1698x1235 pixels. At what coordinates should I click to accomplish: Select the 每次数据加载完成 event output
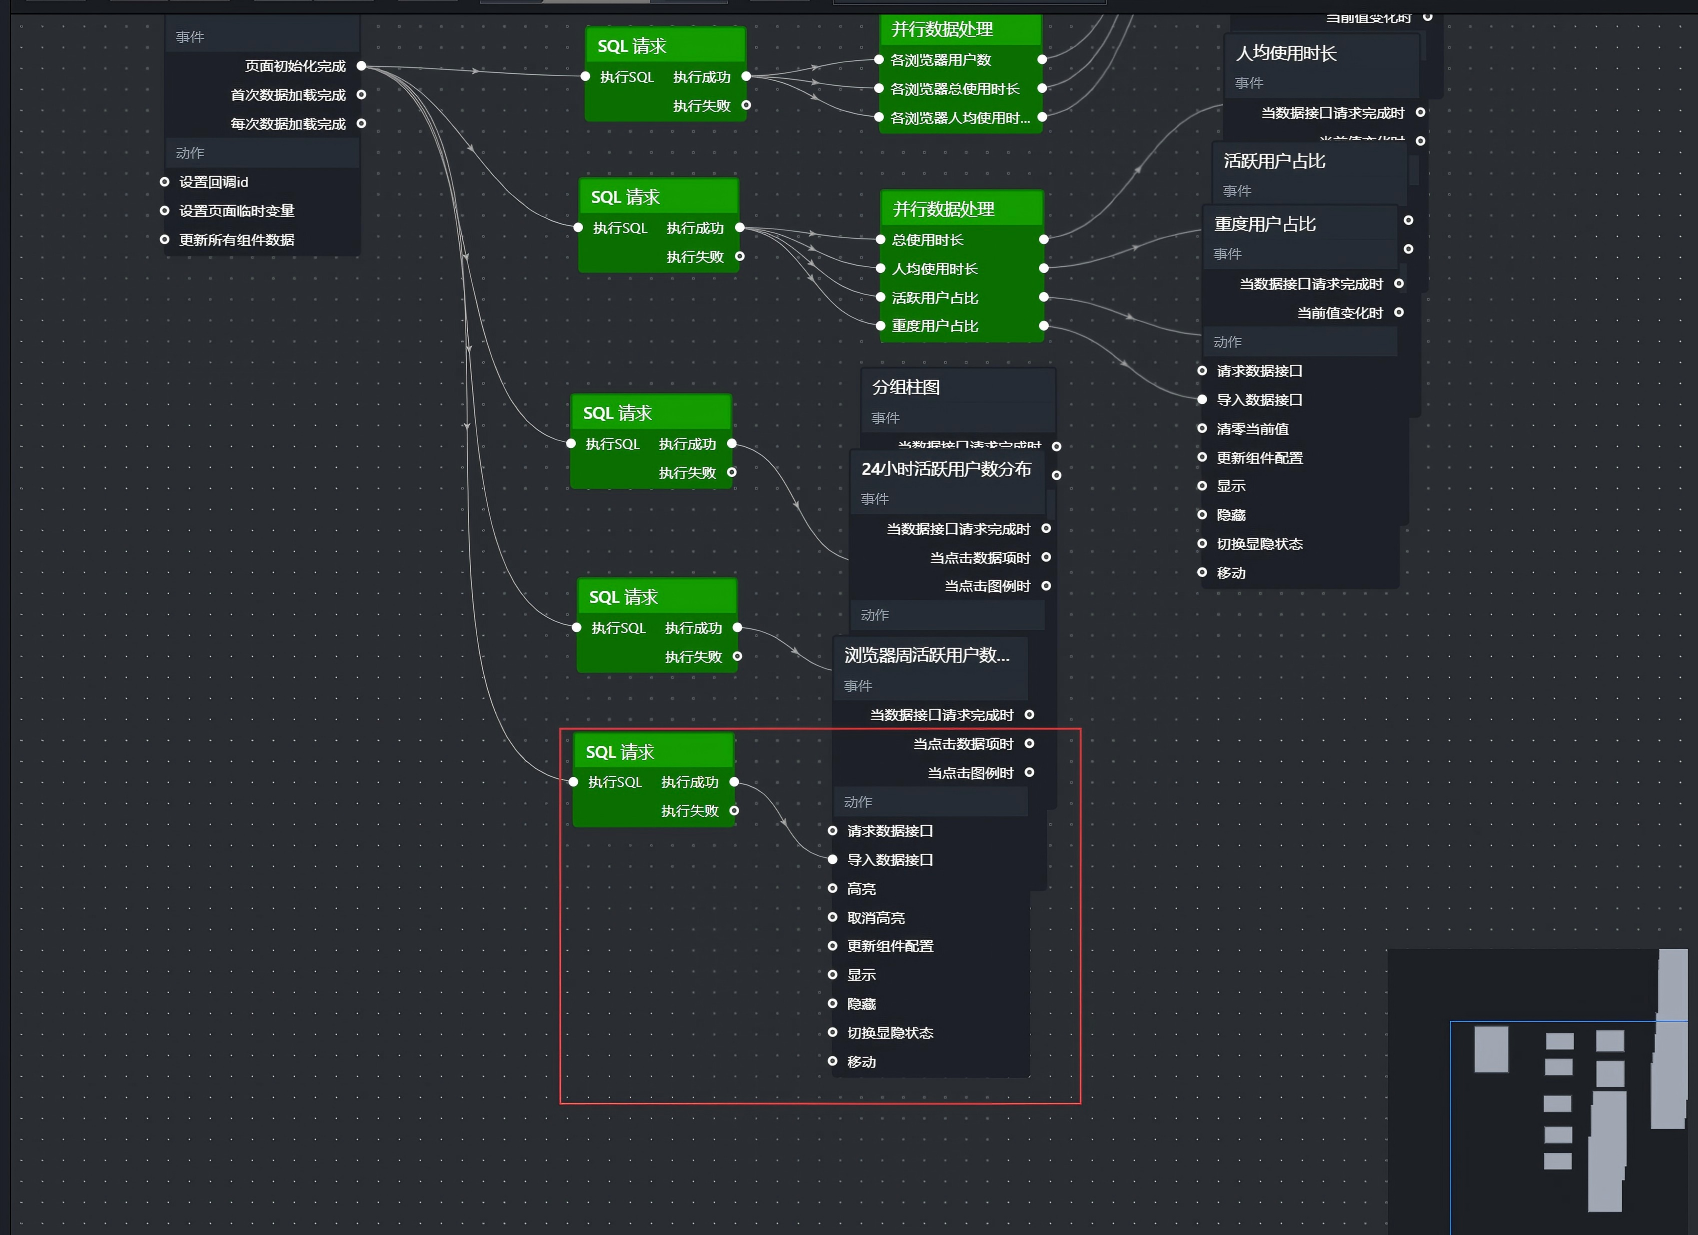point(288,124)
